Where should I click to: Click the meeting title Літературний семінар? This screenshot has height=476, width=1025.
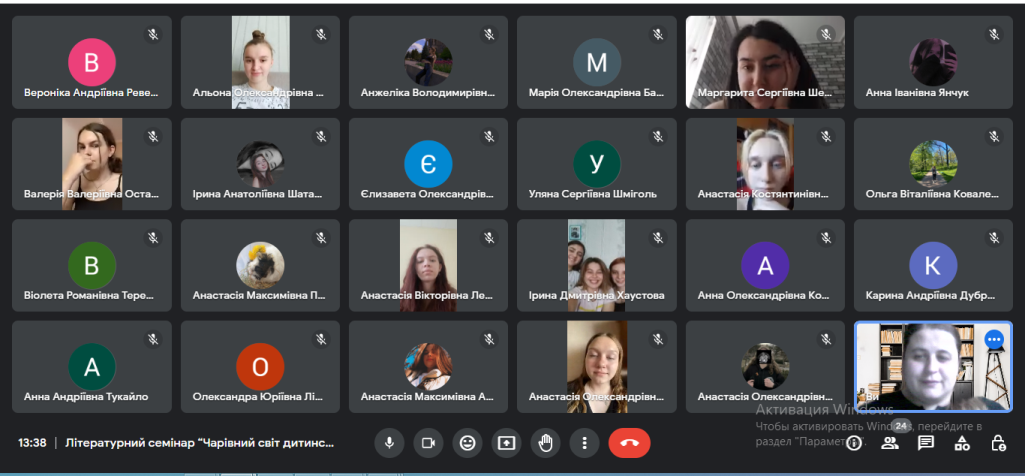tap(200, 443)
